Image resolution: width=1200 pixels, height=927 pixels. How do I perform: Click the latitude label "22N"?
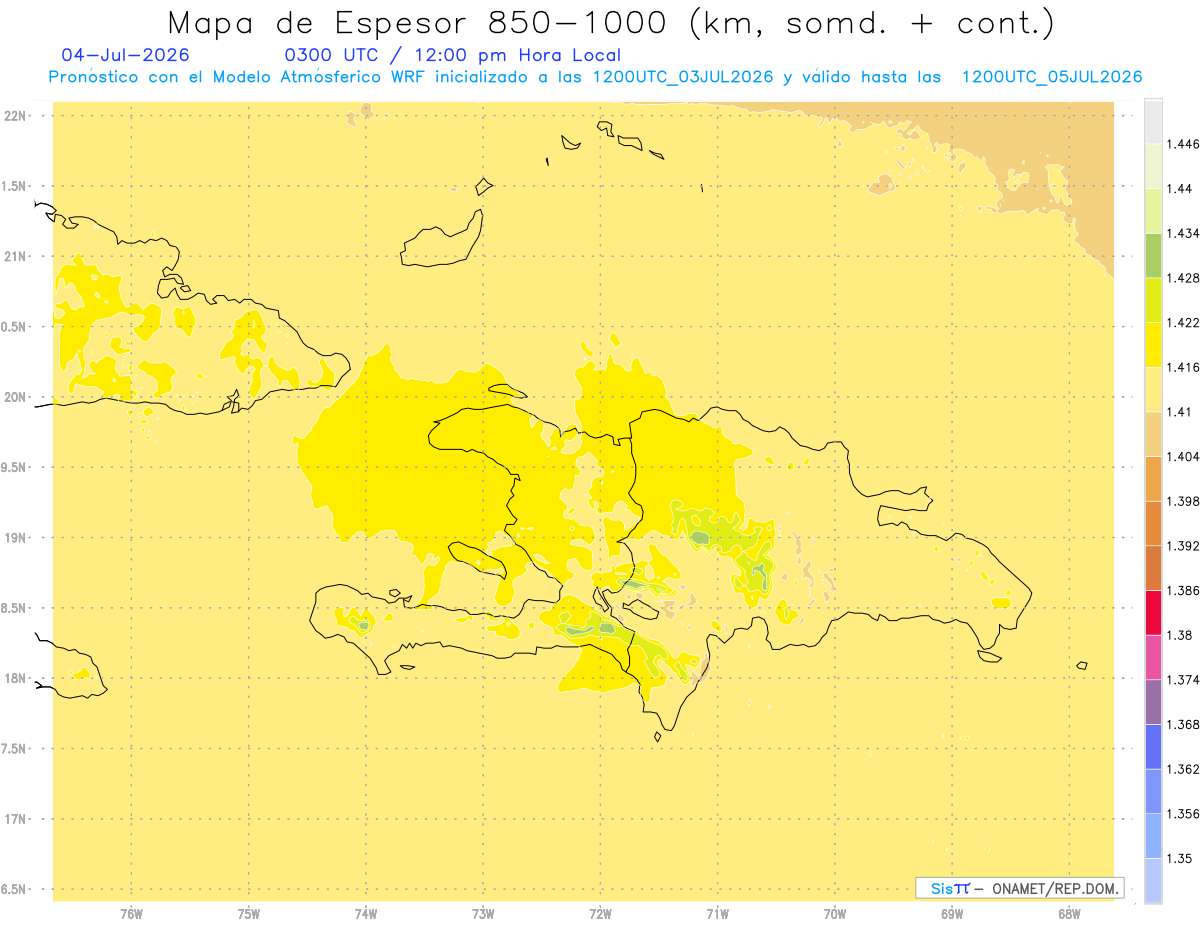tap(17, 116)
